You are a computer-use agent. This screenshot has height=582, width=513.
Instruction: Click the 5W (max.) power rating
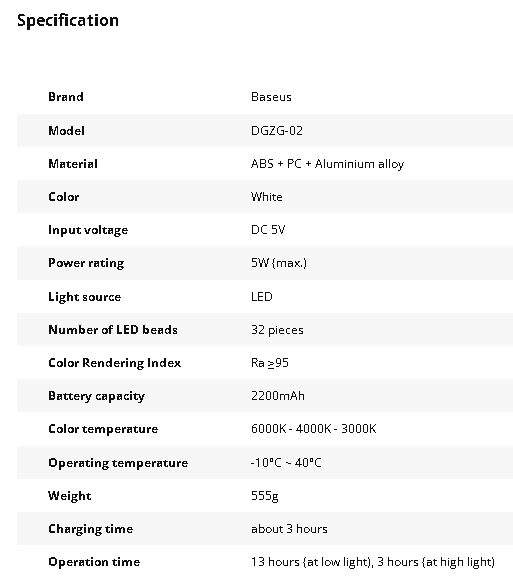tap(279, 263)
